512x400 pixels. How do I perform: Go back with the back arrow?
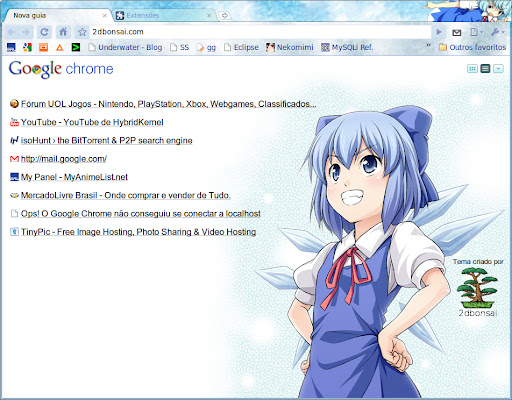click(x=11, y=32)
